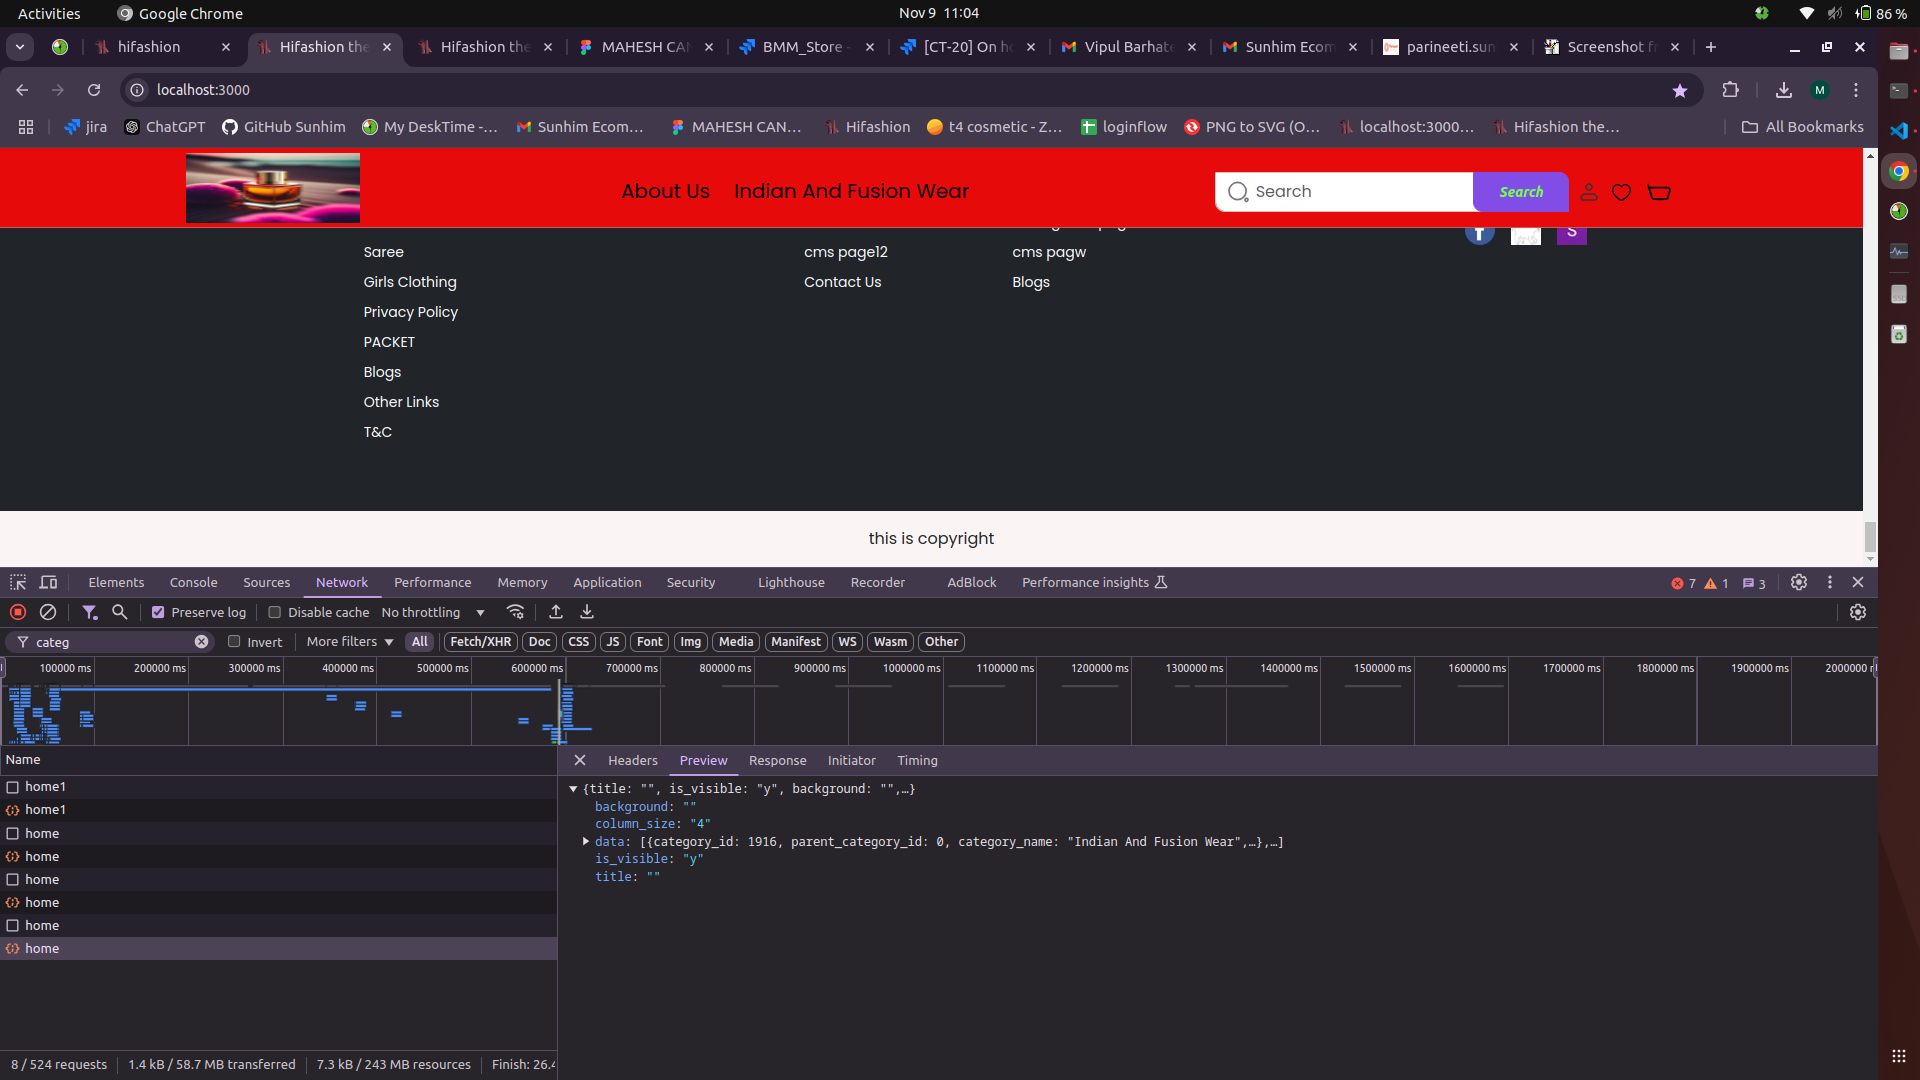Open the Chrome tab search dropdown
This screenshot has height=1080, width=1920.
[20, 47]
